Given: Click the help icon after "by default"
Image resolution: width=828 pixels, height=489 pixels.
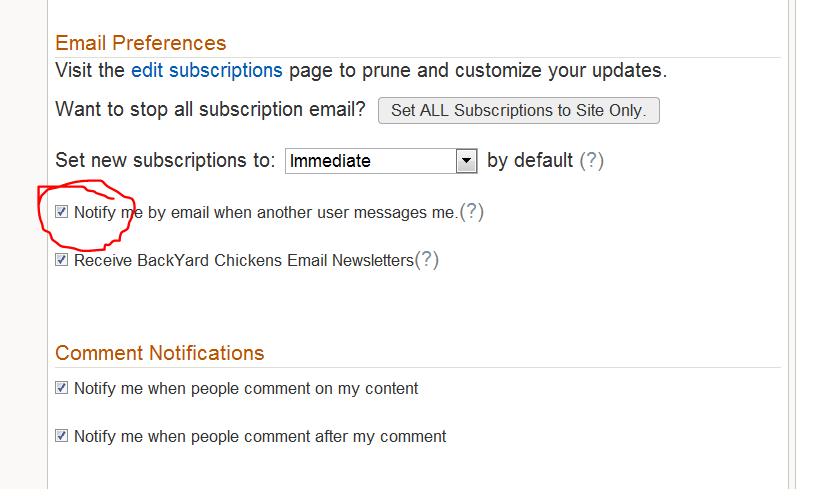Looking at the screenshot, I should [592, 160].
